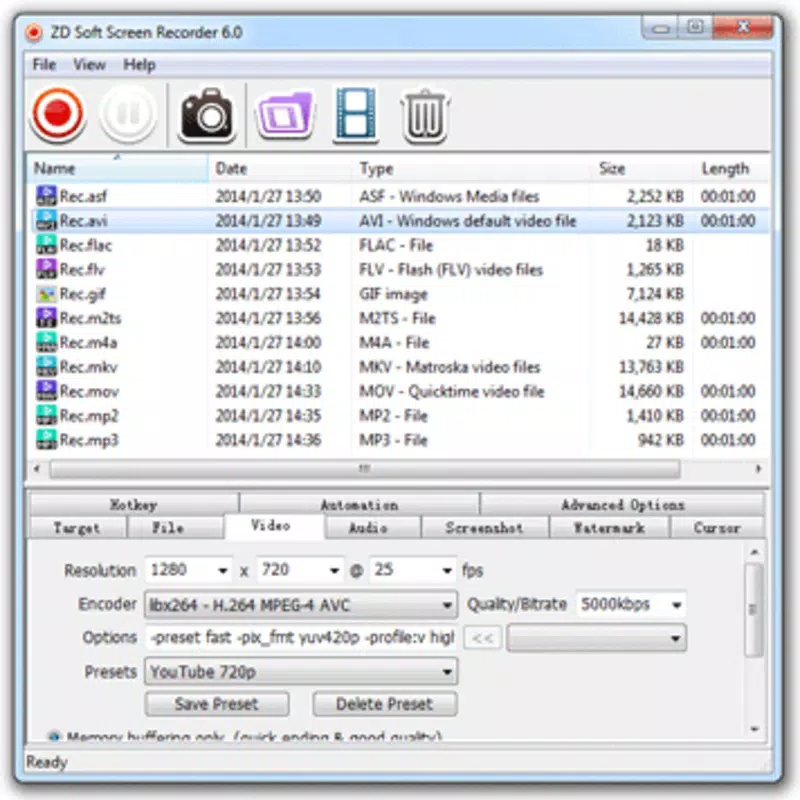Image resolution: width=800 pixels, height=800 pixels.
Task: Click the Rec.asf file icon
Action: [x=46, y=196]
